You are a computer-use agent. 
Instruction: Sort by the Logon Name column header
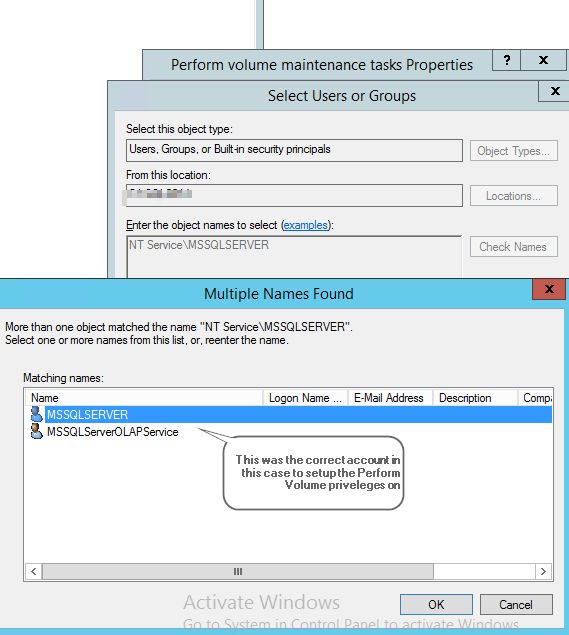pyautogui.click(x=305, y=398)
